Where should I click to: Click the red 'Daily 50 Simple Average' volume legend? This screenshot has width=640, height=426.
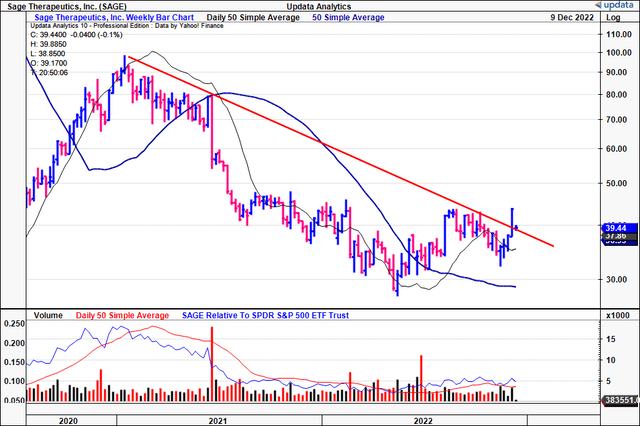(122, 315)
